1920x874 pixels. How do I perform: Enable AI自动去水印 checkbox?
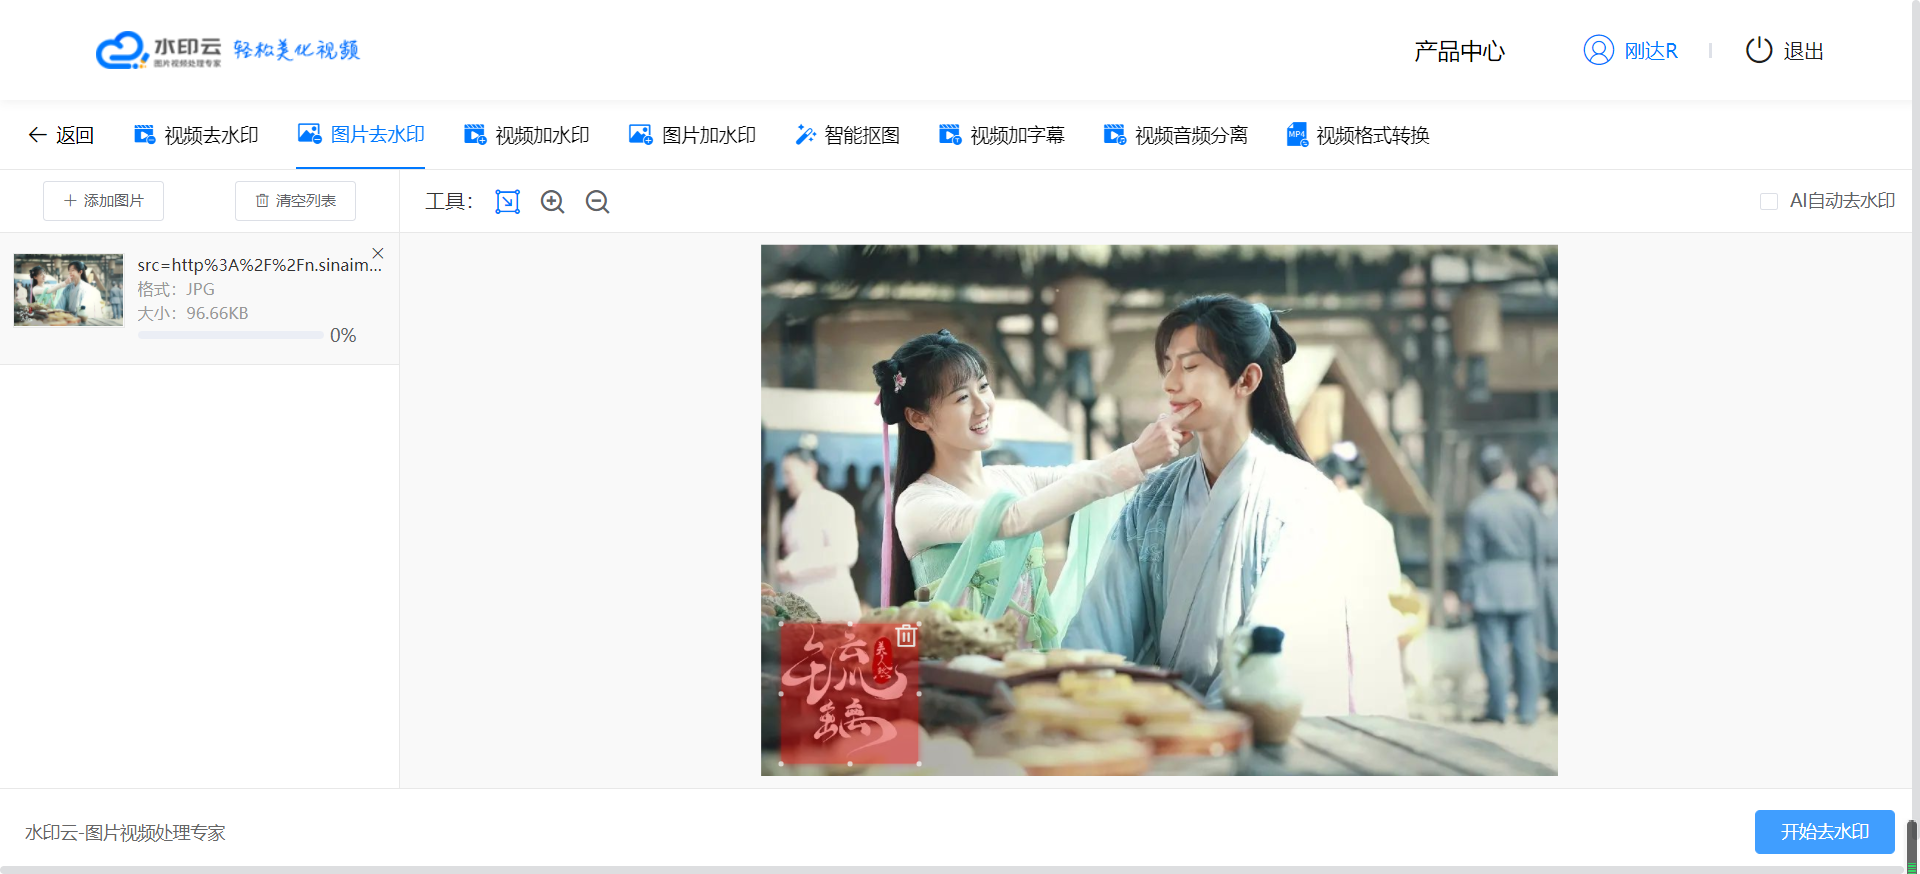coord(1769,201)
